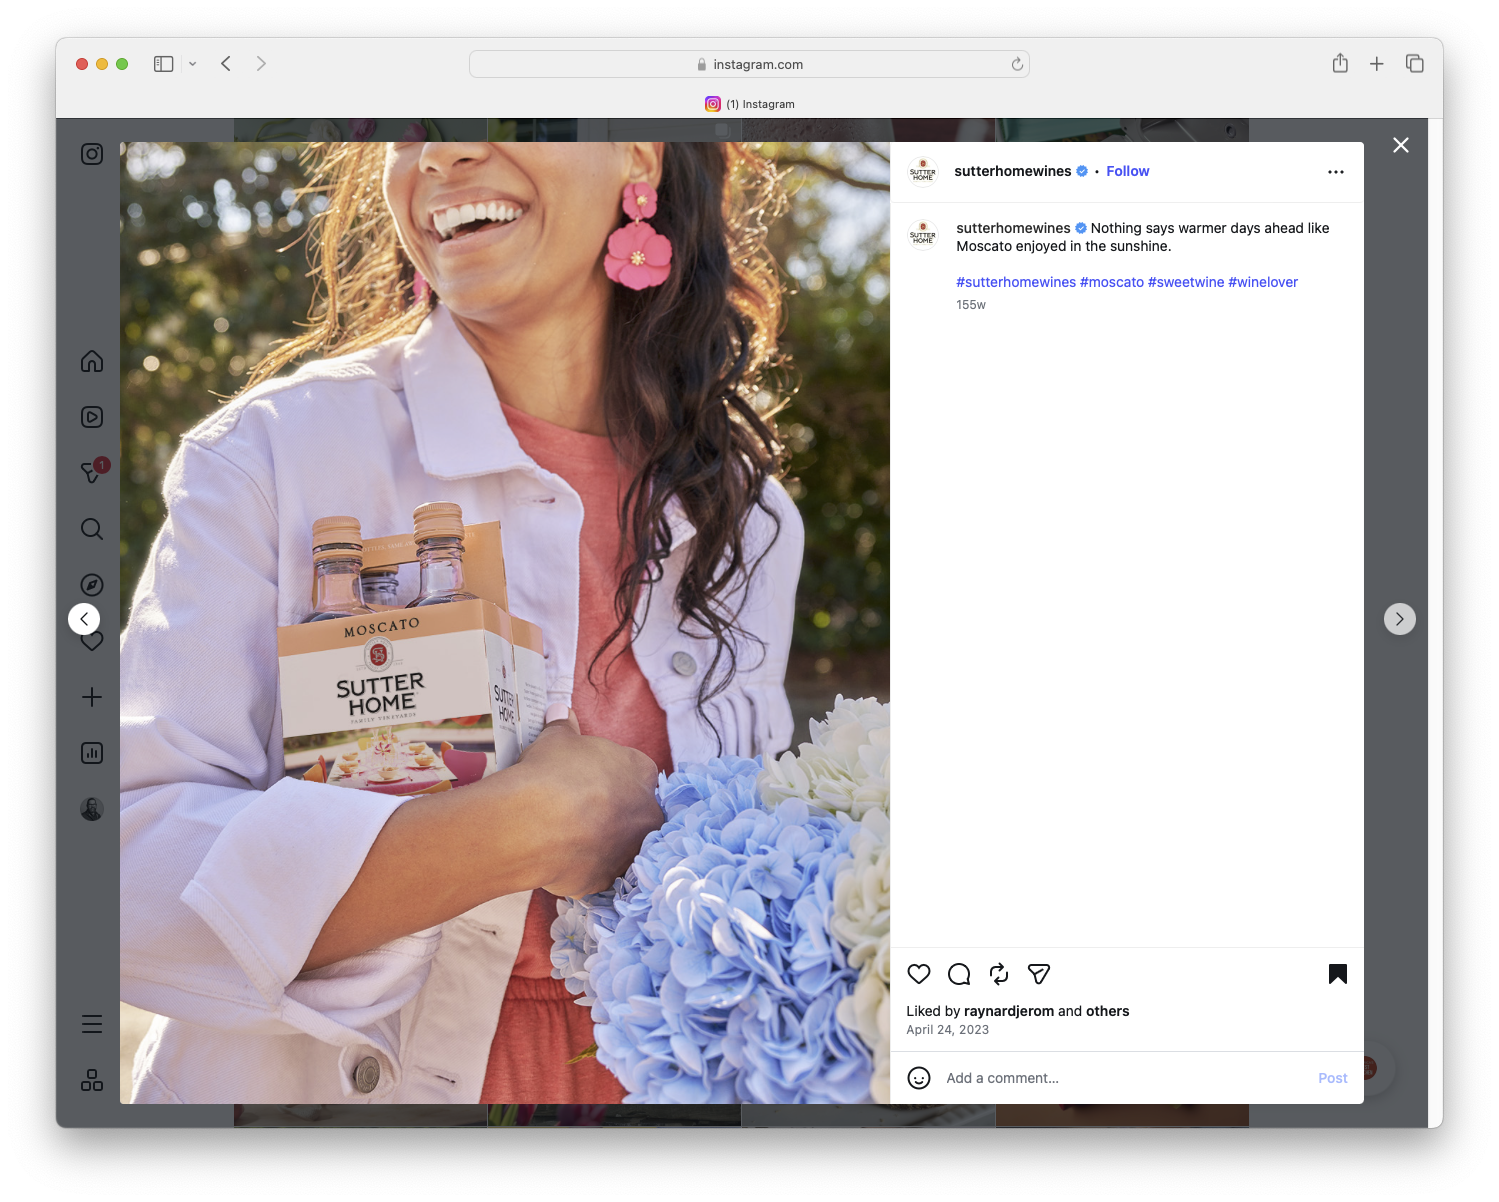
Task: Click the instagram.com address bar
Action: click(x=749, y=64)
